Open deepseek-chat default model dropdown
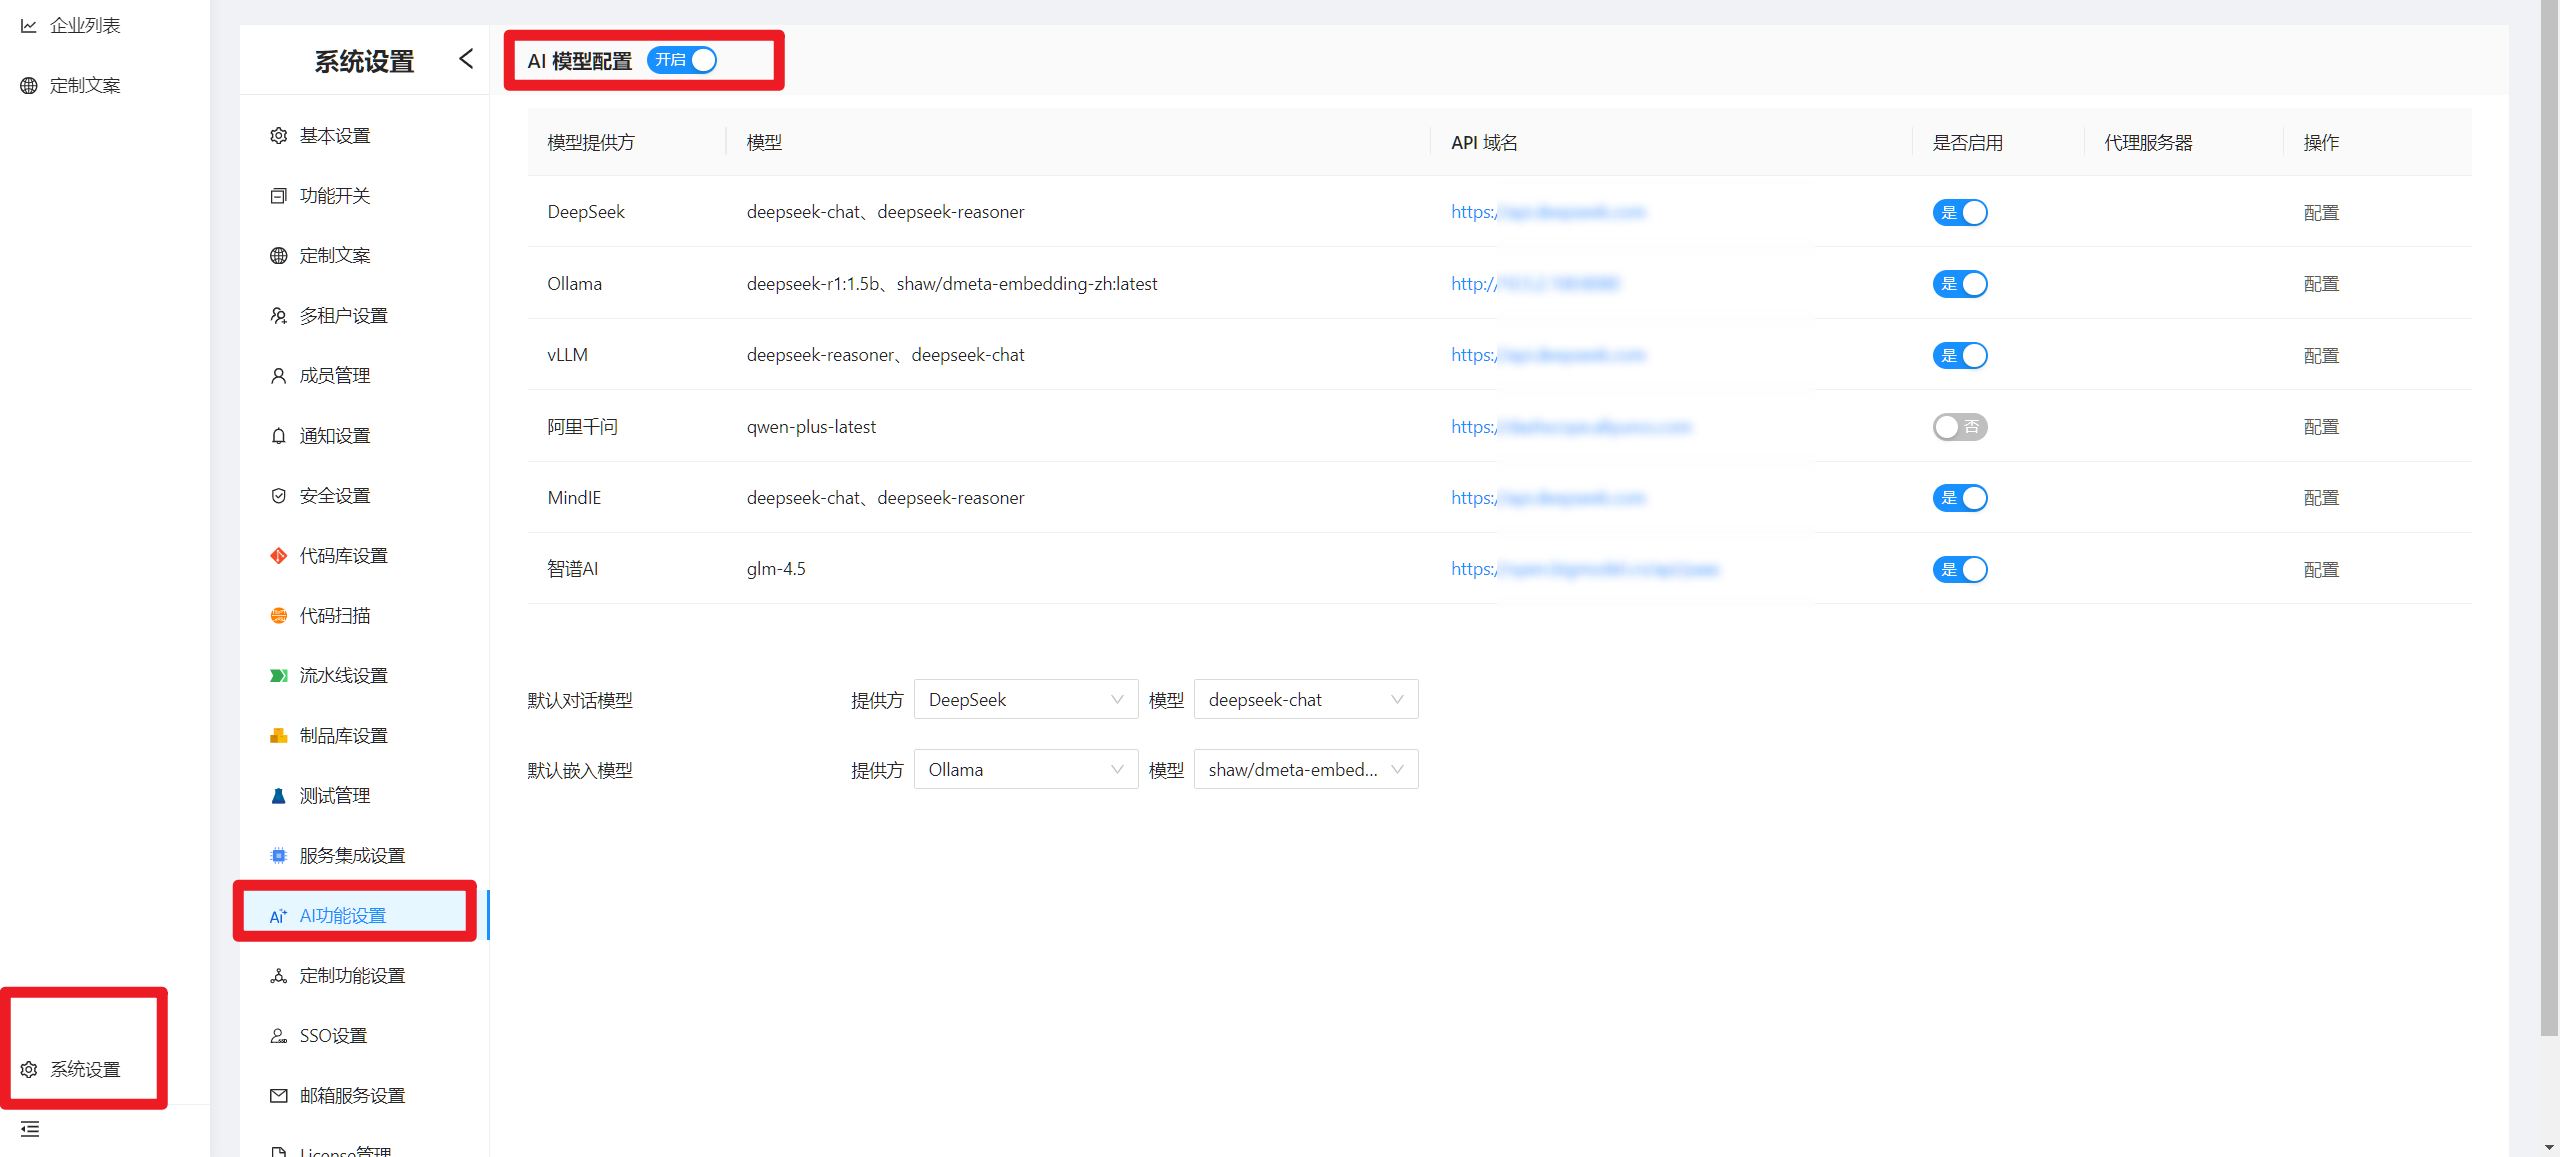Viewport: 2560px width, 1157px height. point(1305,700)
